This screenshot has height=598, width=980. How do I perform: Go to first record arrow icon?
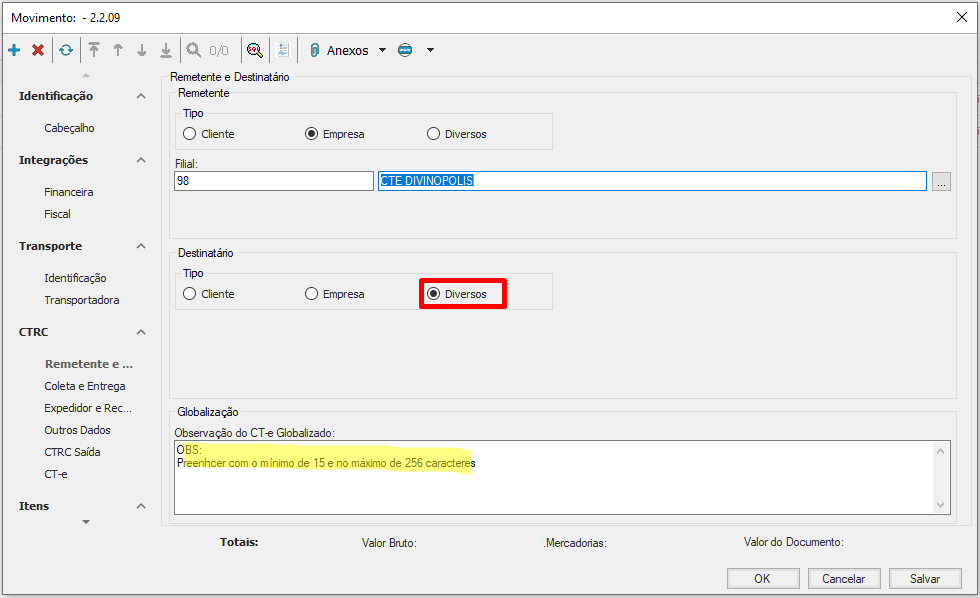[x=94, y=50]
